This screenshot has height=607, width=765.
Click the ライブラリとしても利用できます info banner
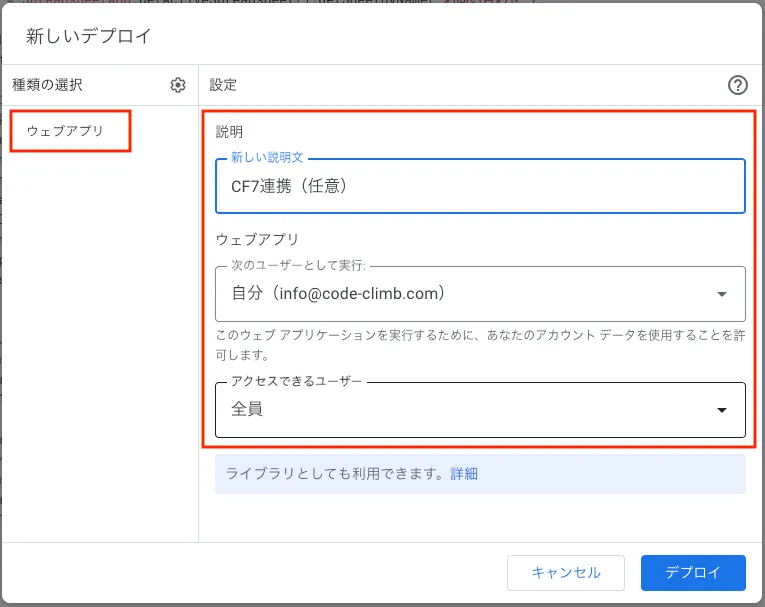pyautogui.click(x=330, y=474)
